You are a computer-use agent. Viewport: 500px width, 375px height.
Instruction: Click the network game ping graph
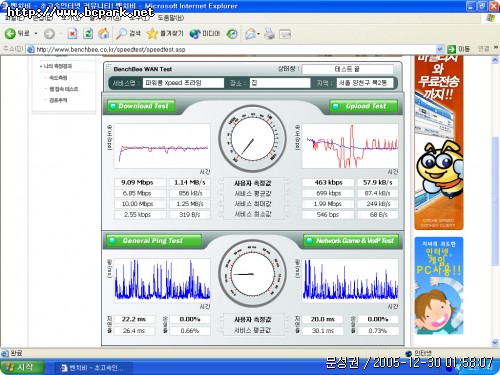click(350, 280)
